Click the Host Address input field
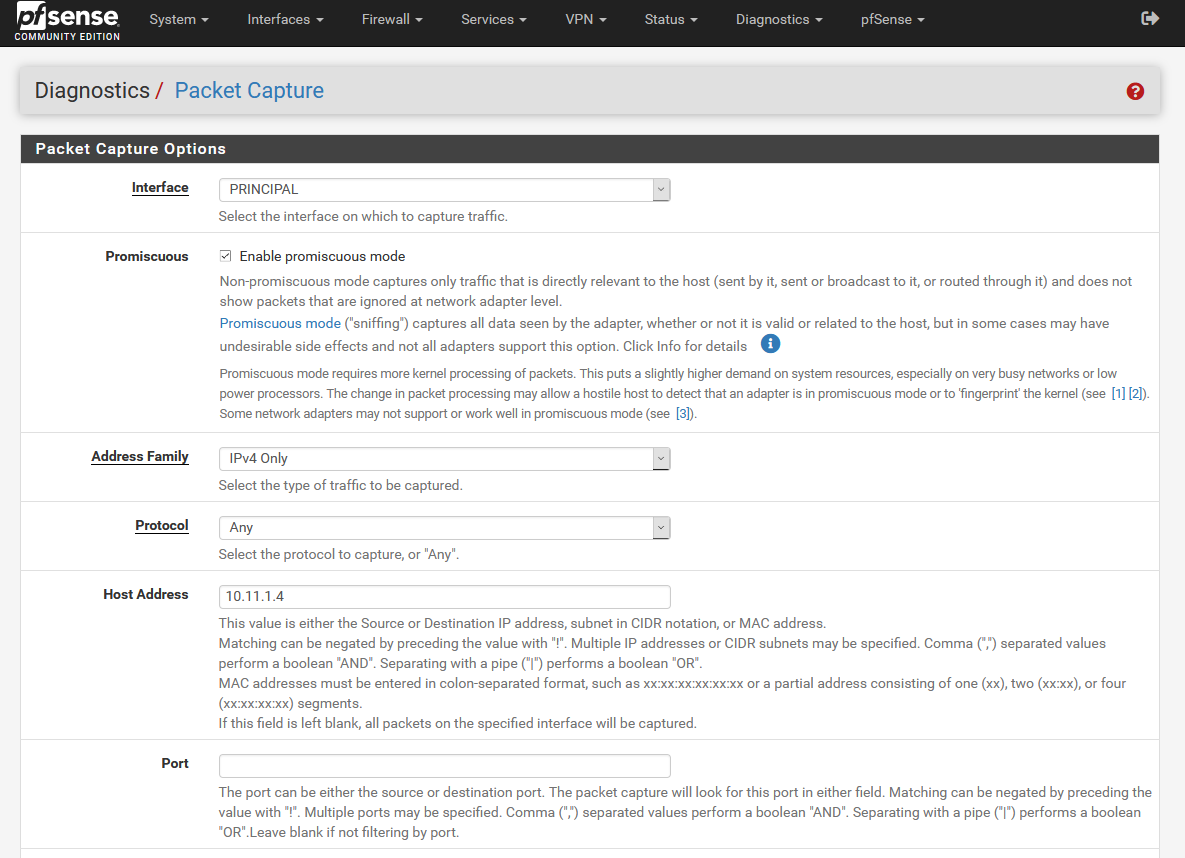1185x858 pixels. click(x=444, y=596)
